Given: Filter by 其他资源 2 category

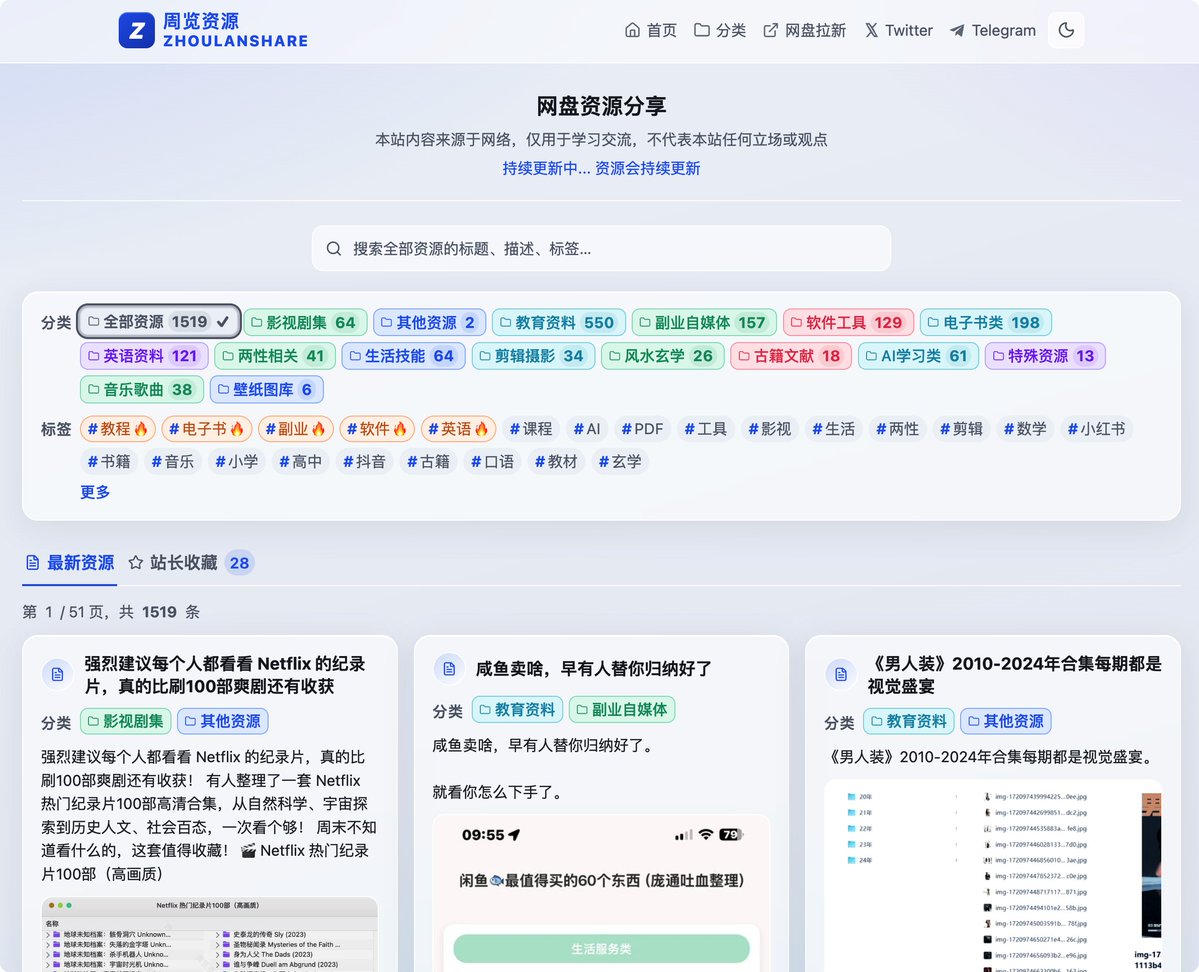Looking at the screenshot, I should [x=430, y=323].
